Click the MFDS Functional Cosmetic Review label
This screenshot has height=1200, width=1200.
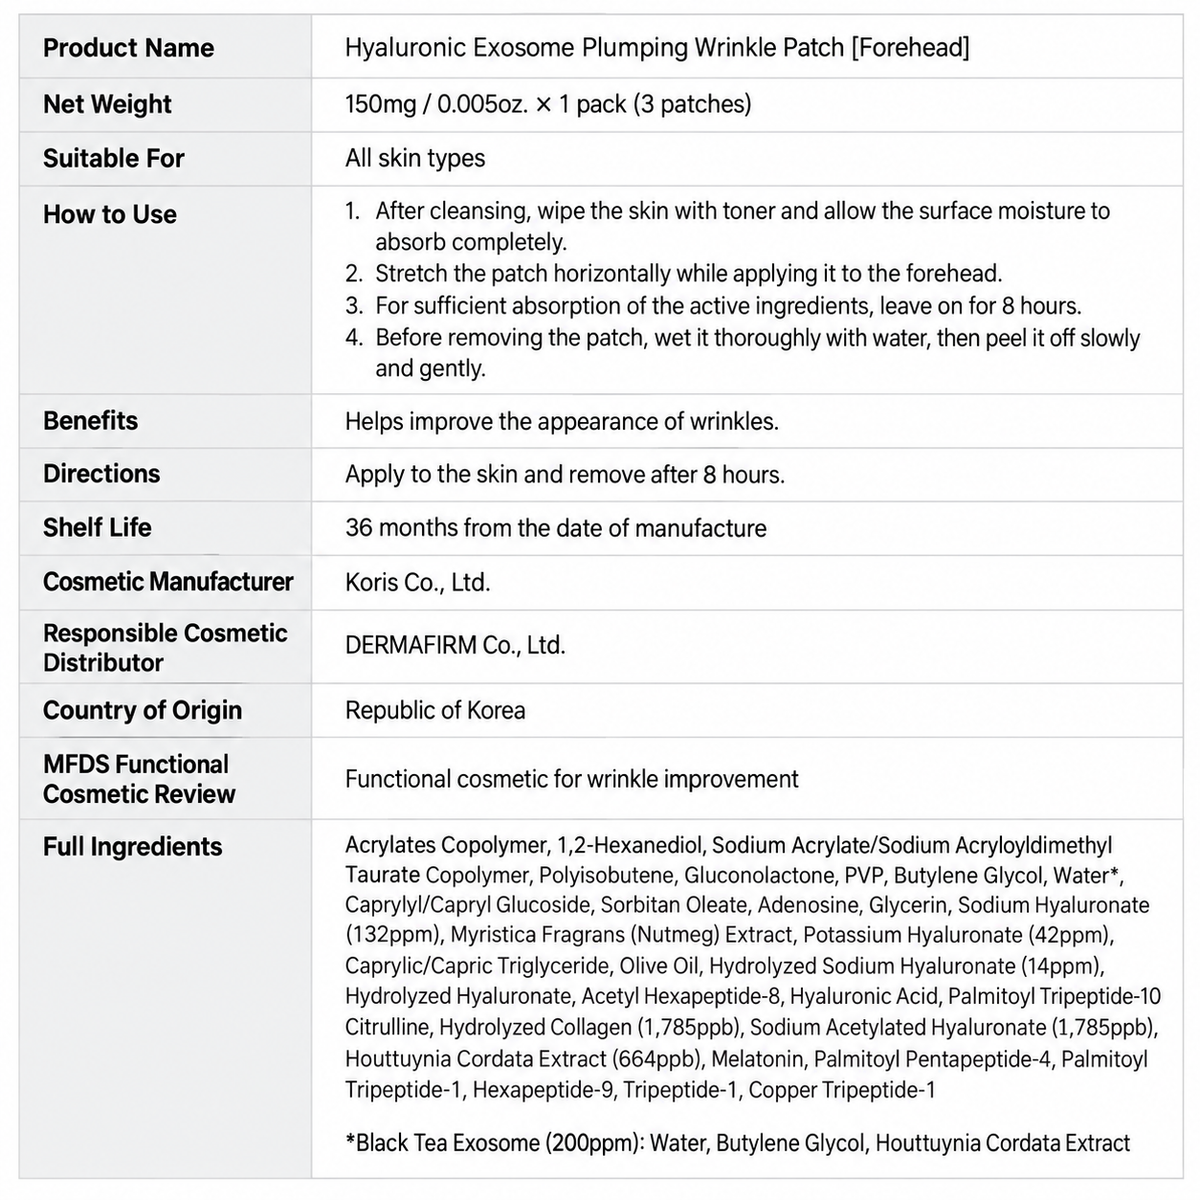[x=139, y=779]
